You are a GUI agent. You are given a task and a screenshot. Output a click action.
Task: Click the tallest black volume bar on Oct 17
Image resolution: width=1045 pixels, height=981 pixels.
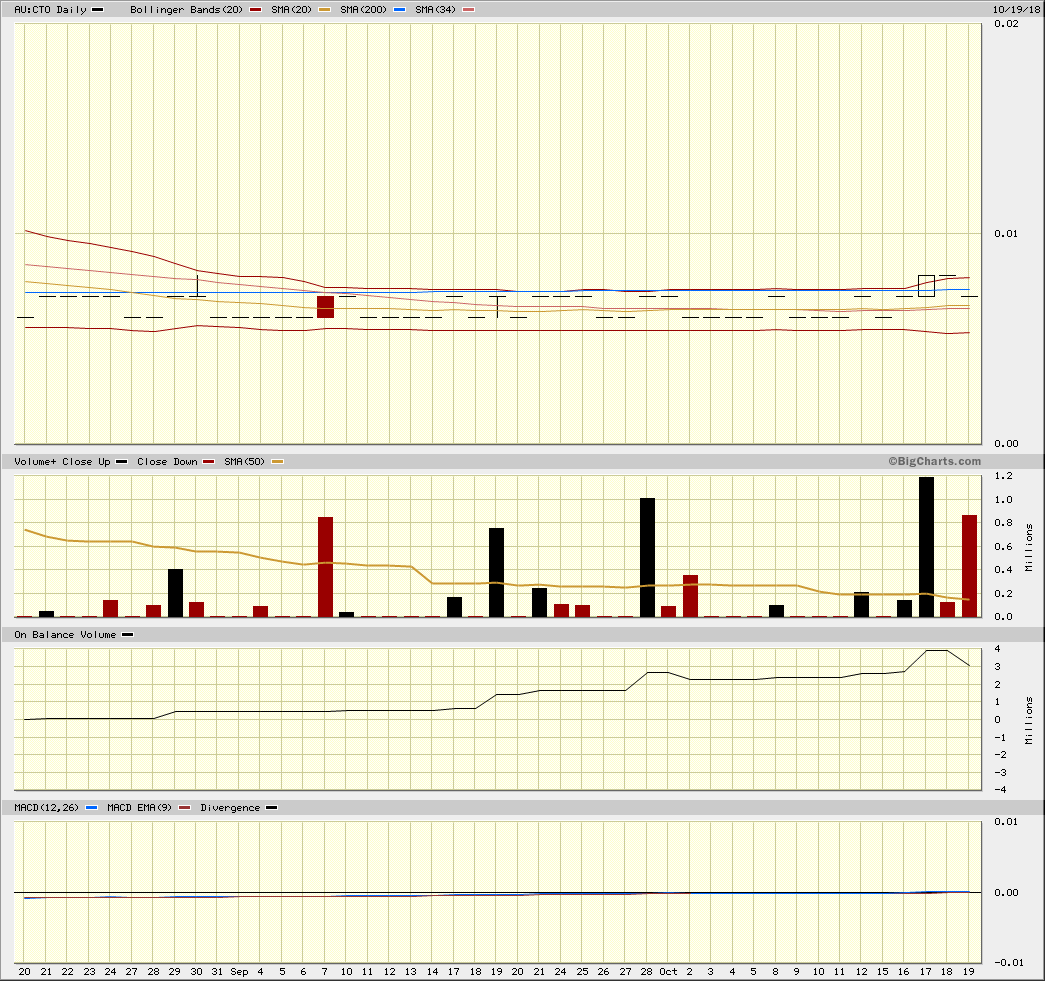(926, 546)
